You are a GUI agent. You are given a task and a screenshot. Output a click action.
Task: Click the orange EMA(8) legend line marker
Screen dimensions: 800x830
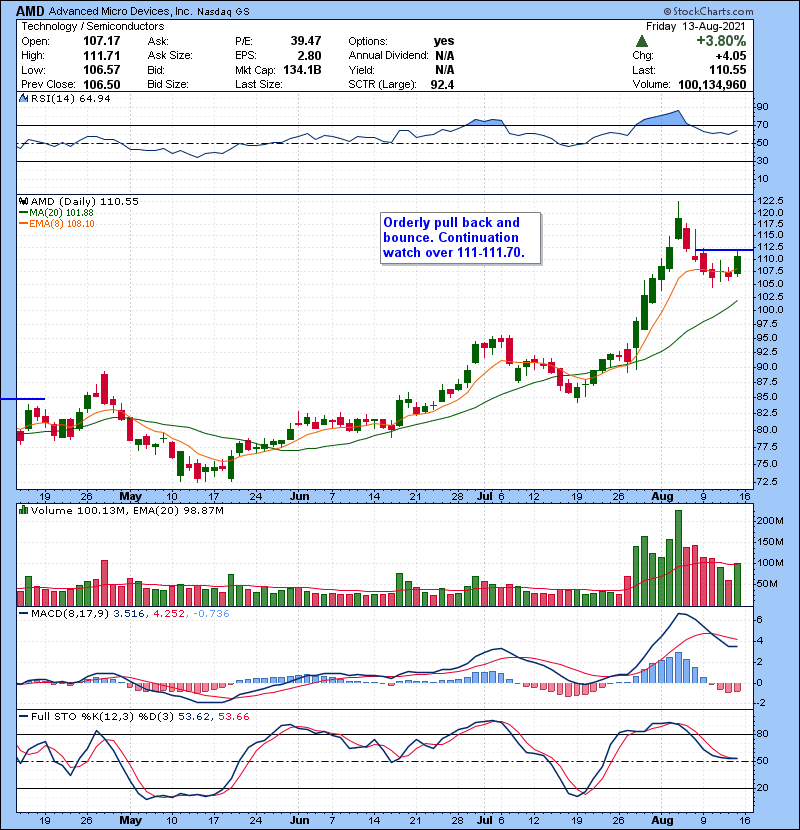[x=23, y=224]
